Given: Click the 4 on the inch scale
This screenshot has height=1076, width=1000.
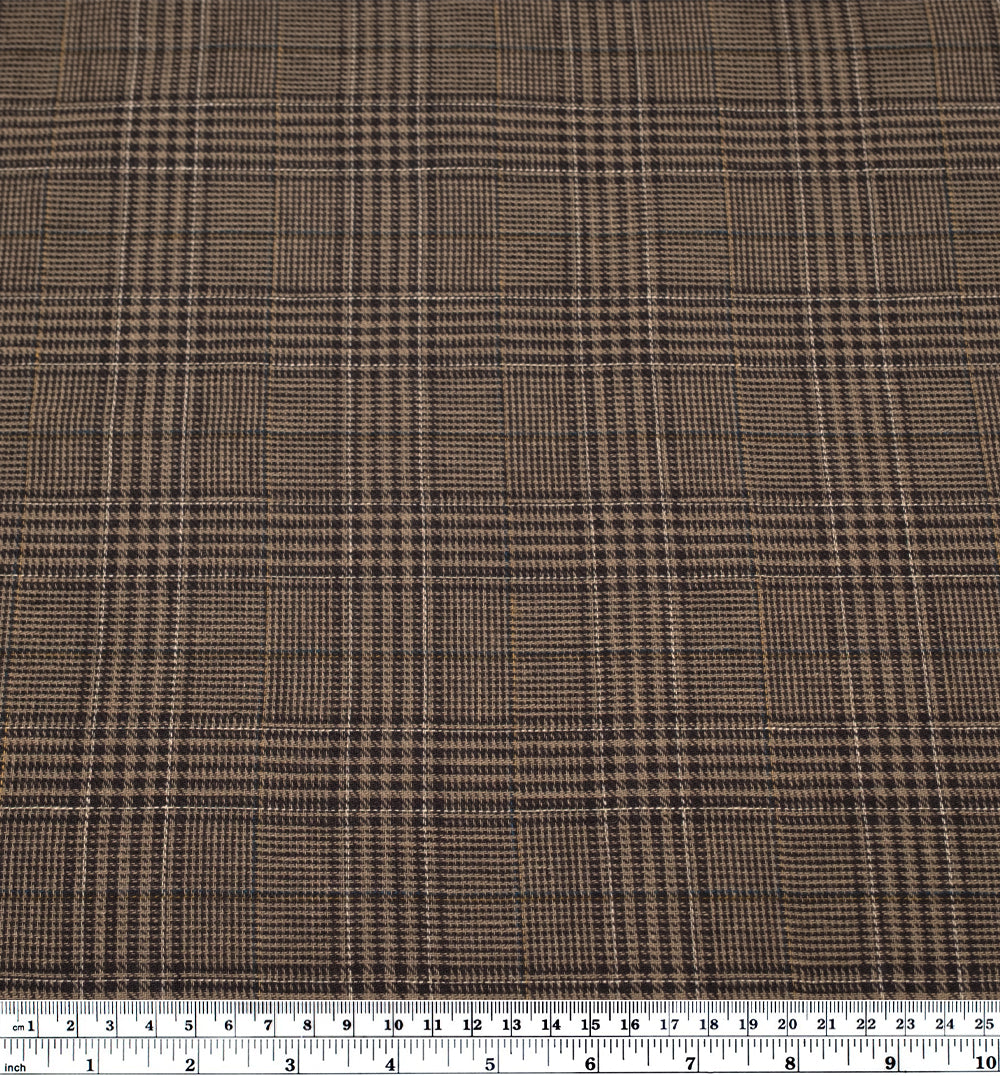Looking at the screenshot, I should (x=391, y=1065).
